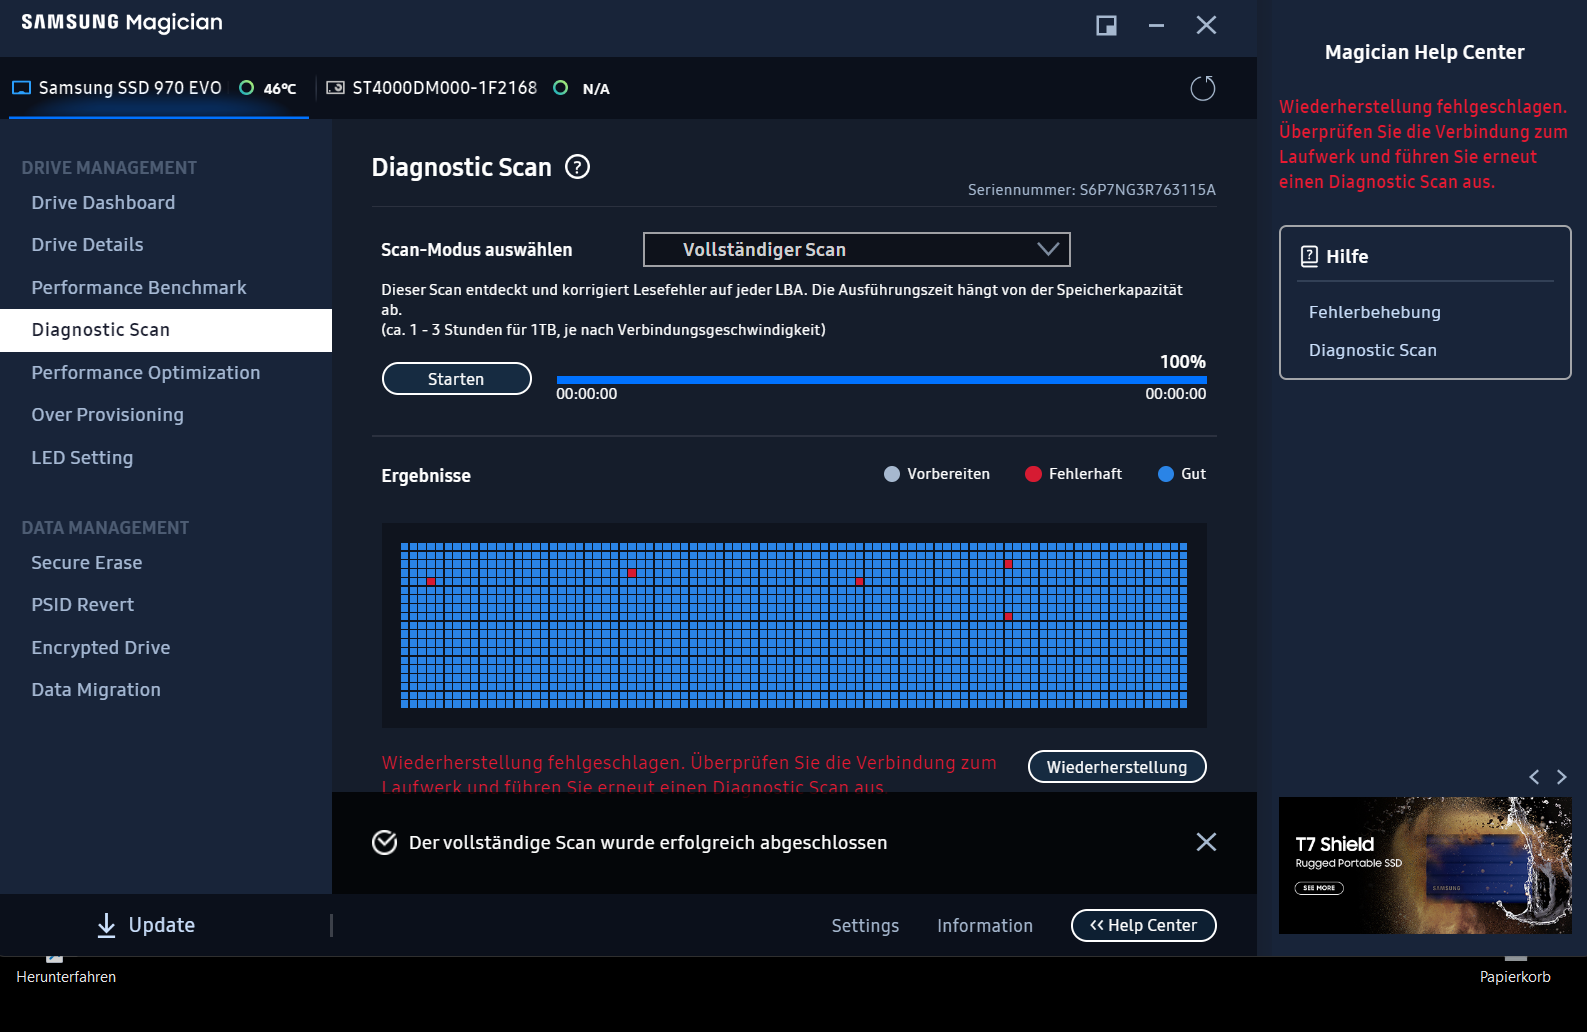
Task: Open Settings in footer
Action: (865, 926)
